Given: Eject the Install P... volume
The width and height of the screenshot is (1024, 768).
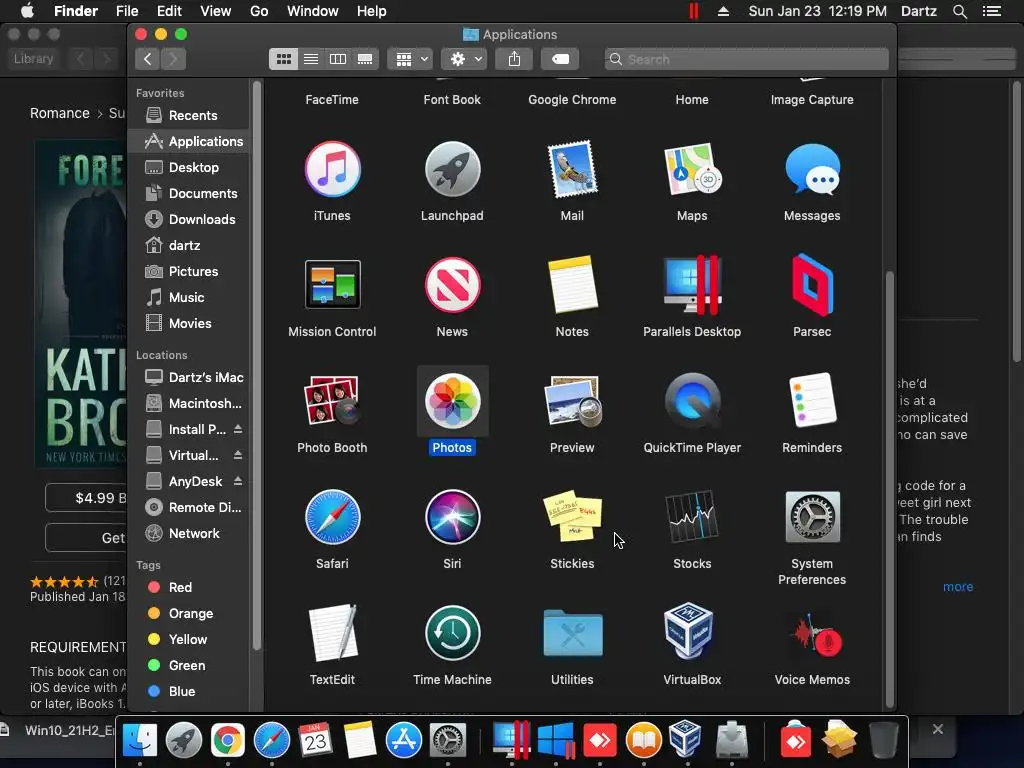Looking at the screenshot, I should 238,429.
